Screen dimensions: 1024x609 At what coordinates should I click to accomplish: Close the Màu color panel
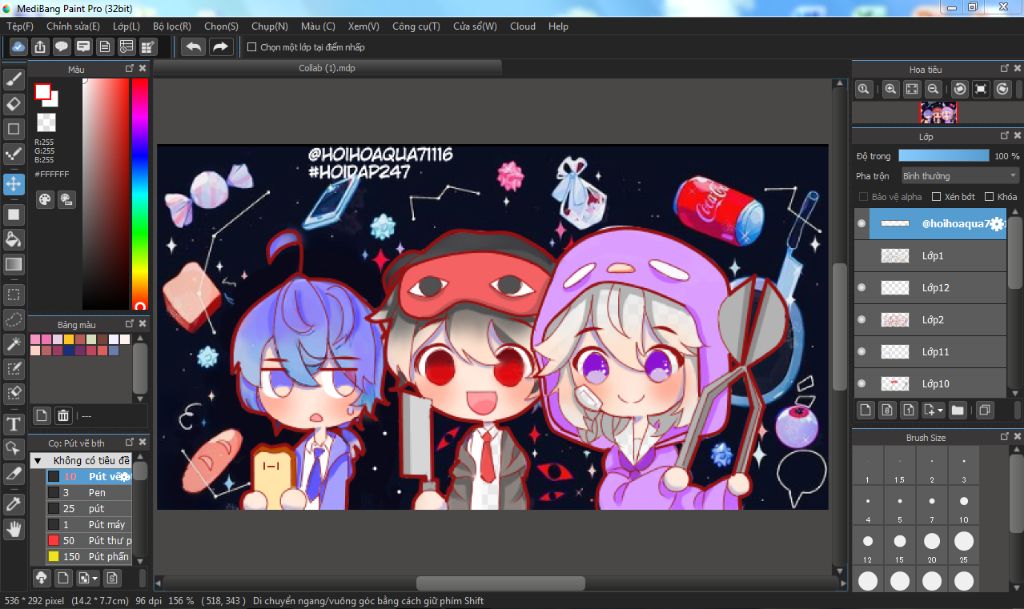click(142, 69)
